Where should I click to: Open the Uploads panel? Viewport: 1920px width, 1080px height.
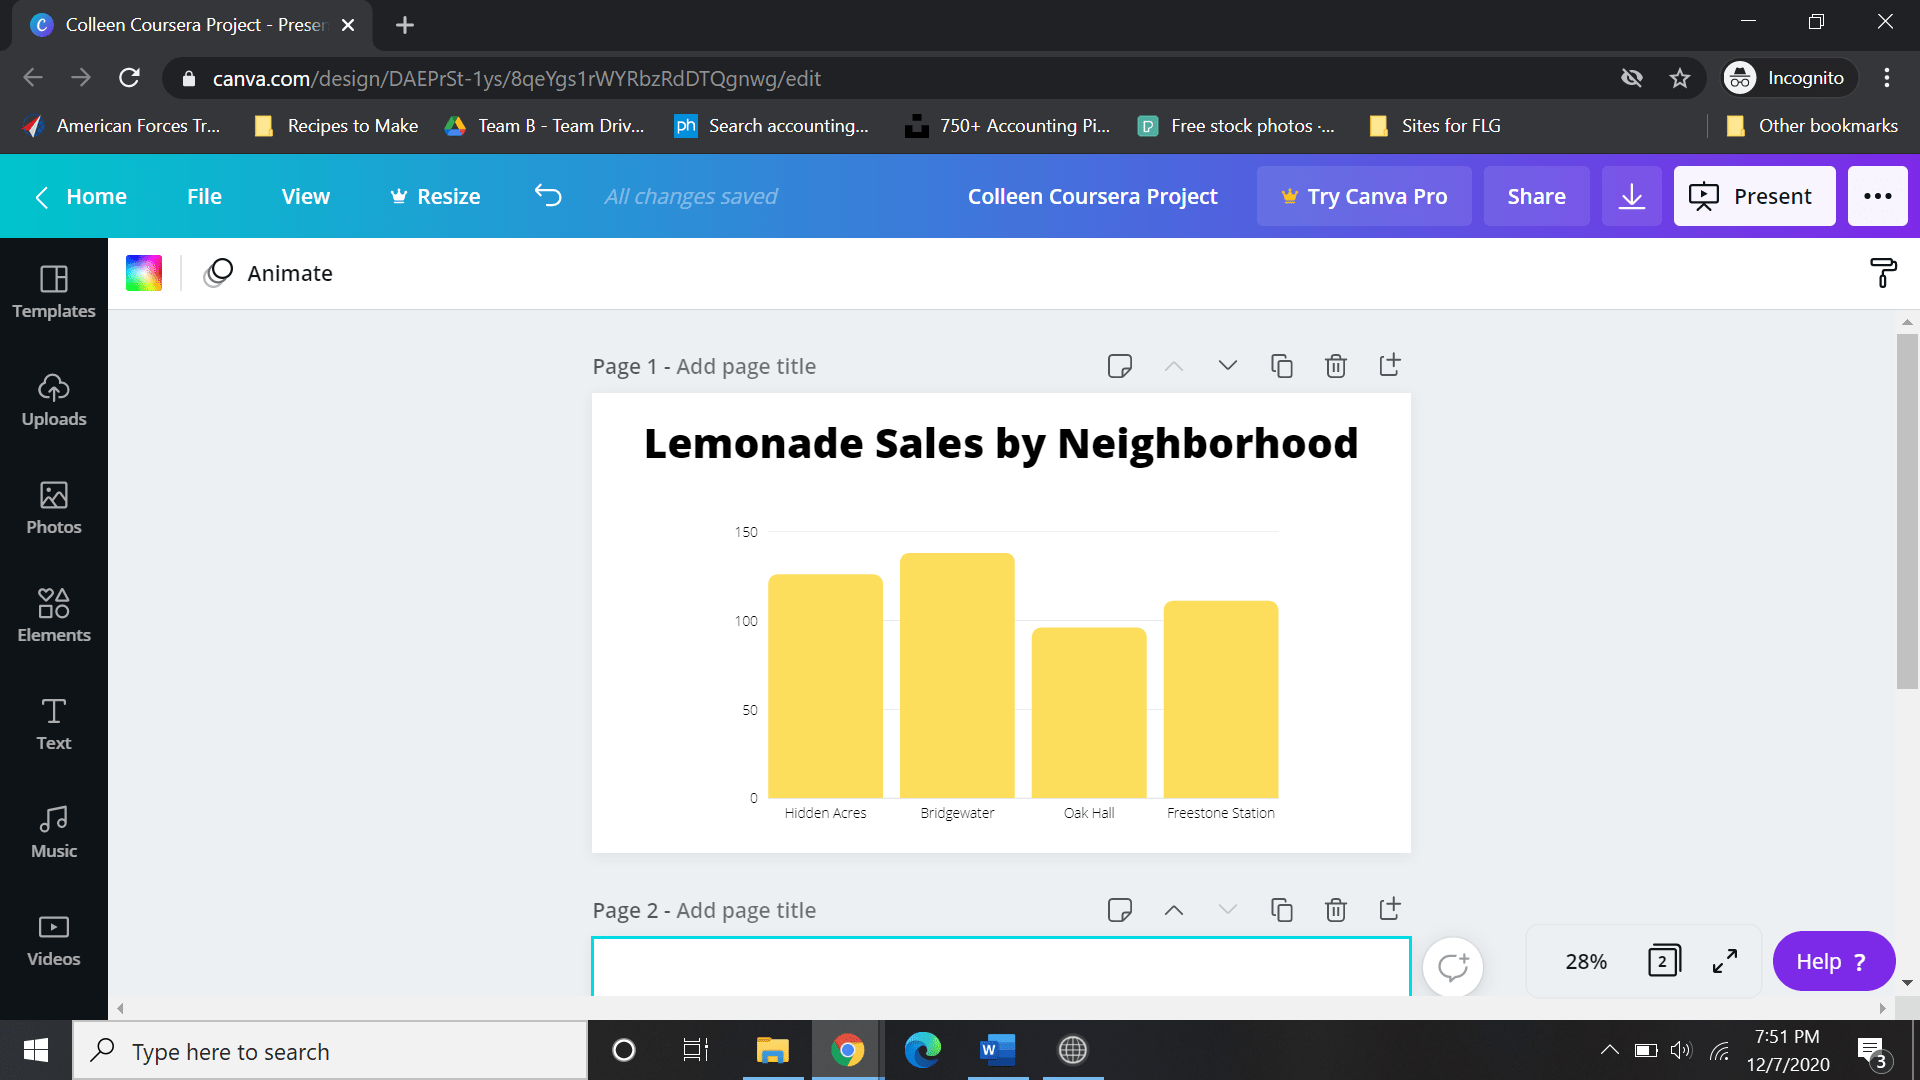tap(53, 400)
